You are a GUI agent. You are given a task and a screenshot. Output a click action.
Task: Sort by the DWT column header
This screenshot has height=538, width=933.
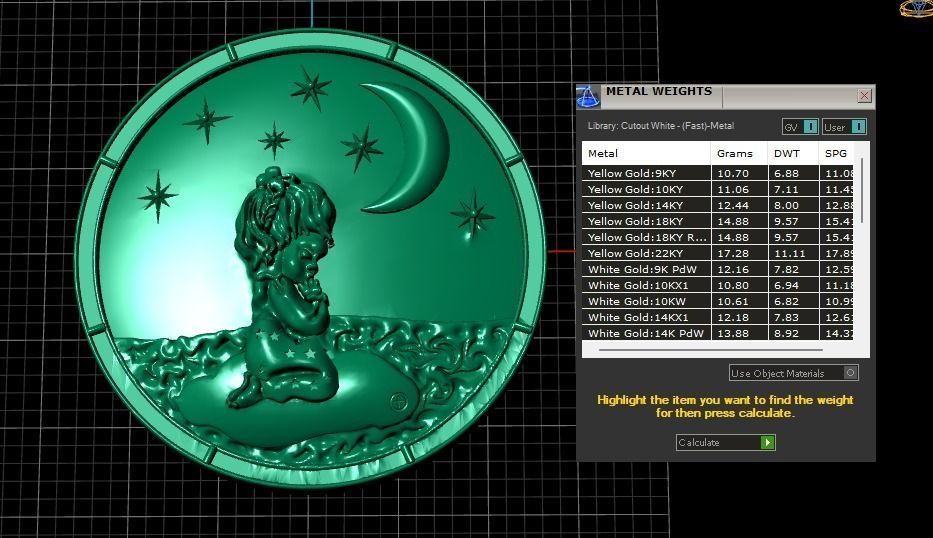793,154
